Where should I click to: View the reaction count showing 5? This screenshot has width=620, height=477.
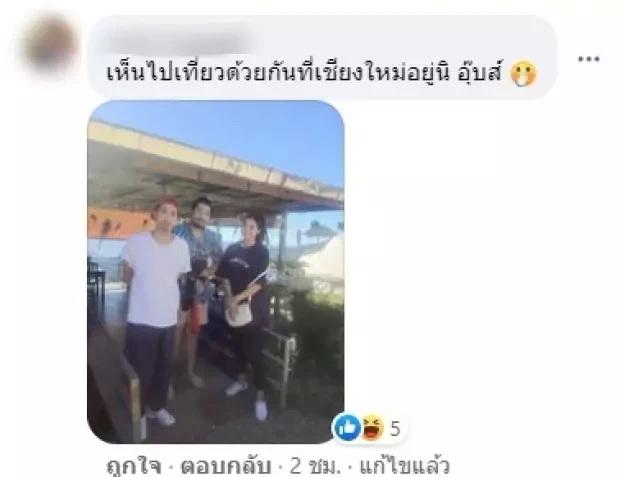pyautogui.click(x=395, y=429)
